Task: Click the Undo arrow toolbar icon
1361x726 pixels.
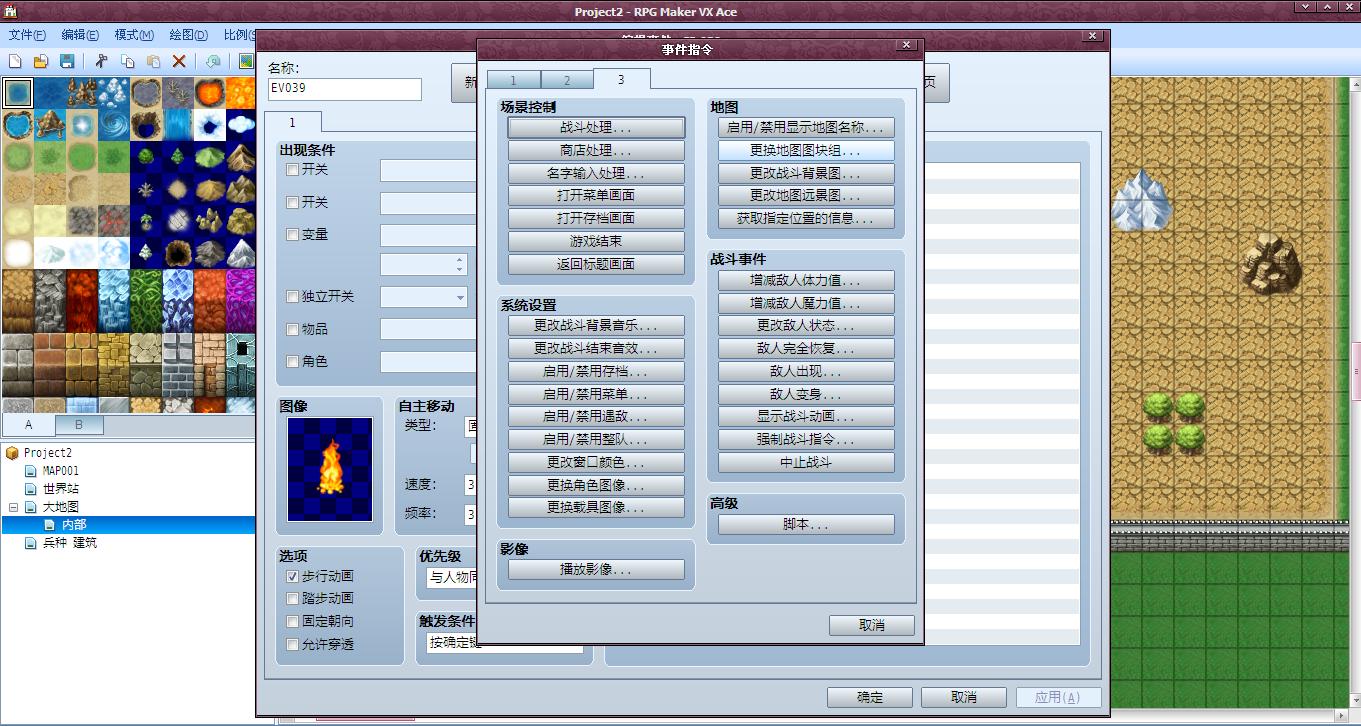Action: click(x=213, y=61)
